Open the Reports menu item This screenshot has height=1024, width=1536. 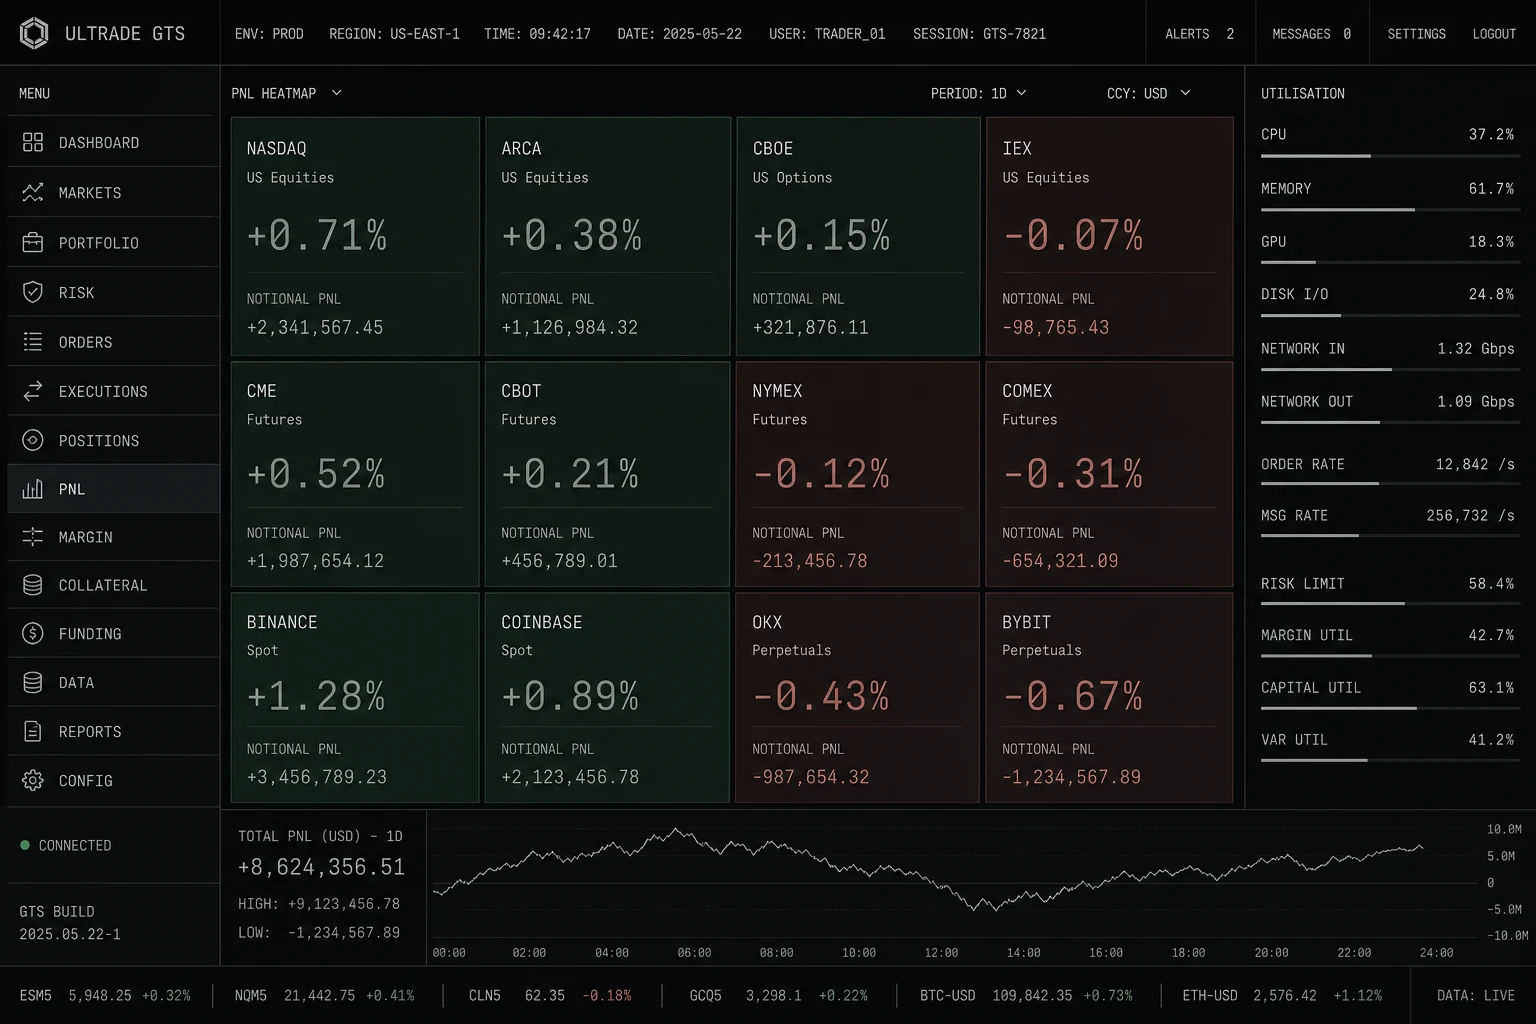[113, 731]
